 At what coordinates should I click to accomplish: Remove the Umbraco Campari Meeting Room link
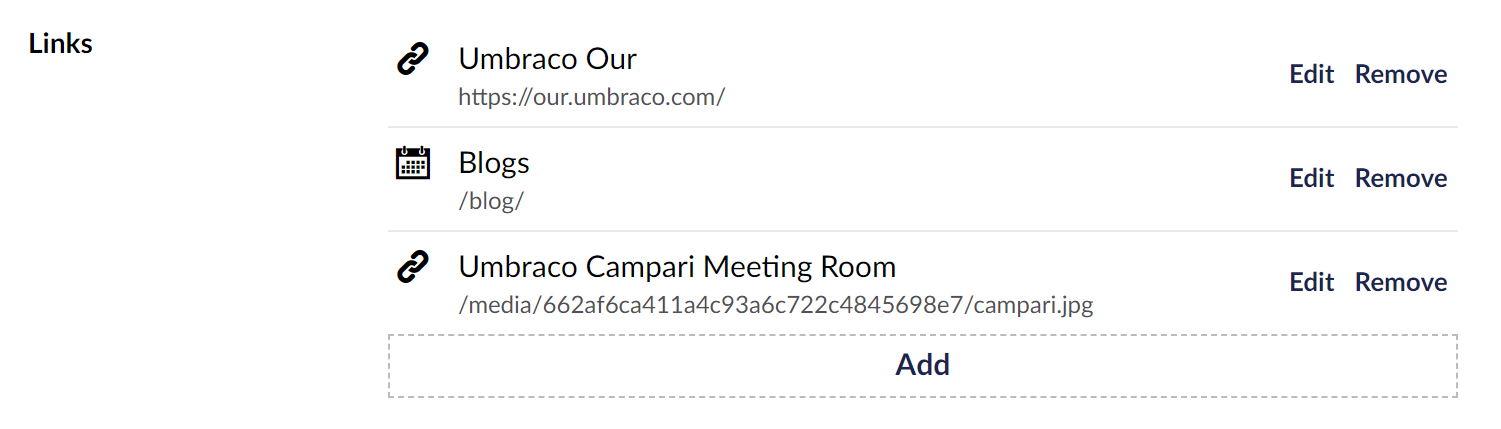[1401, 283]
